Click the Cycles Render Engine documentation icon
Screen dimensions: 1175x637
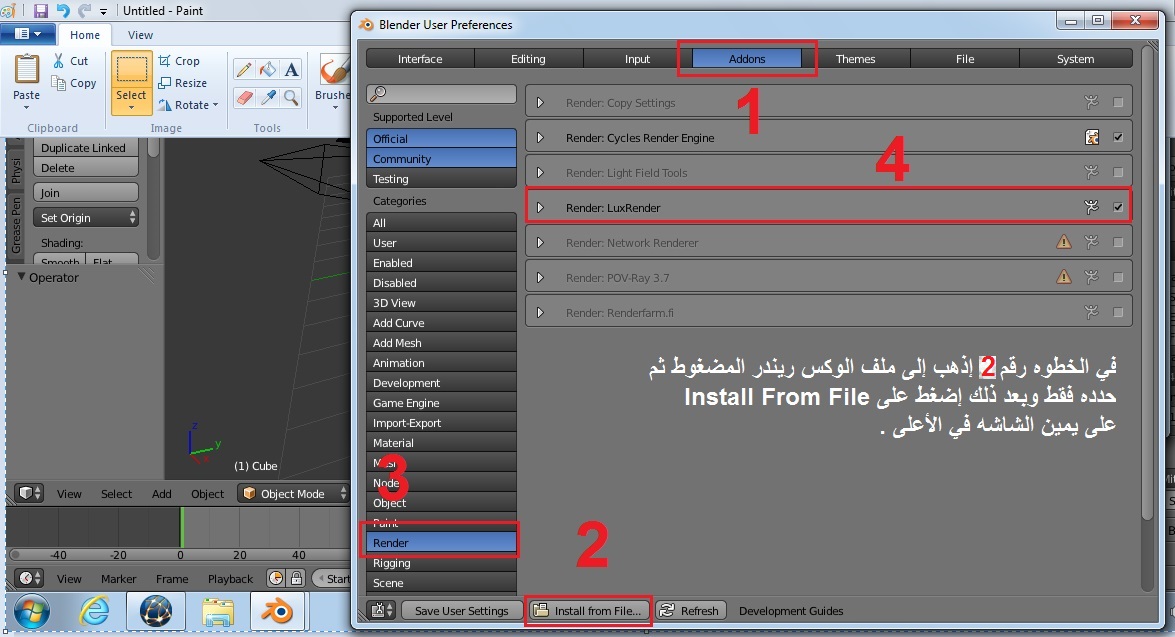(1092, 137)
